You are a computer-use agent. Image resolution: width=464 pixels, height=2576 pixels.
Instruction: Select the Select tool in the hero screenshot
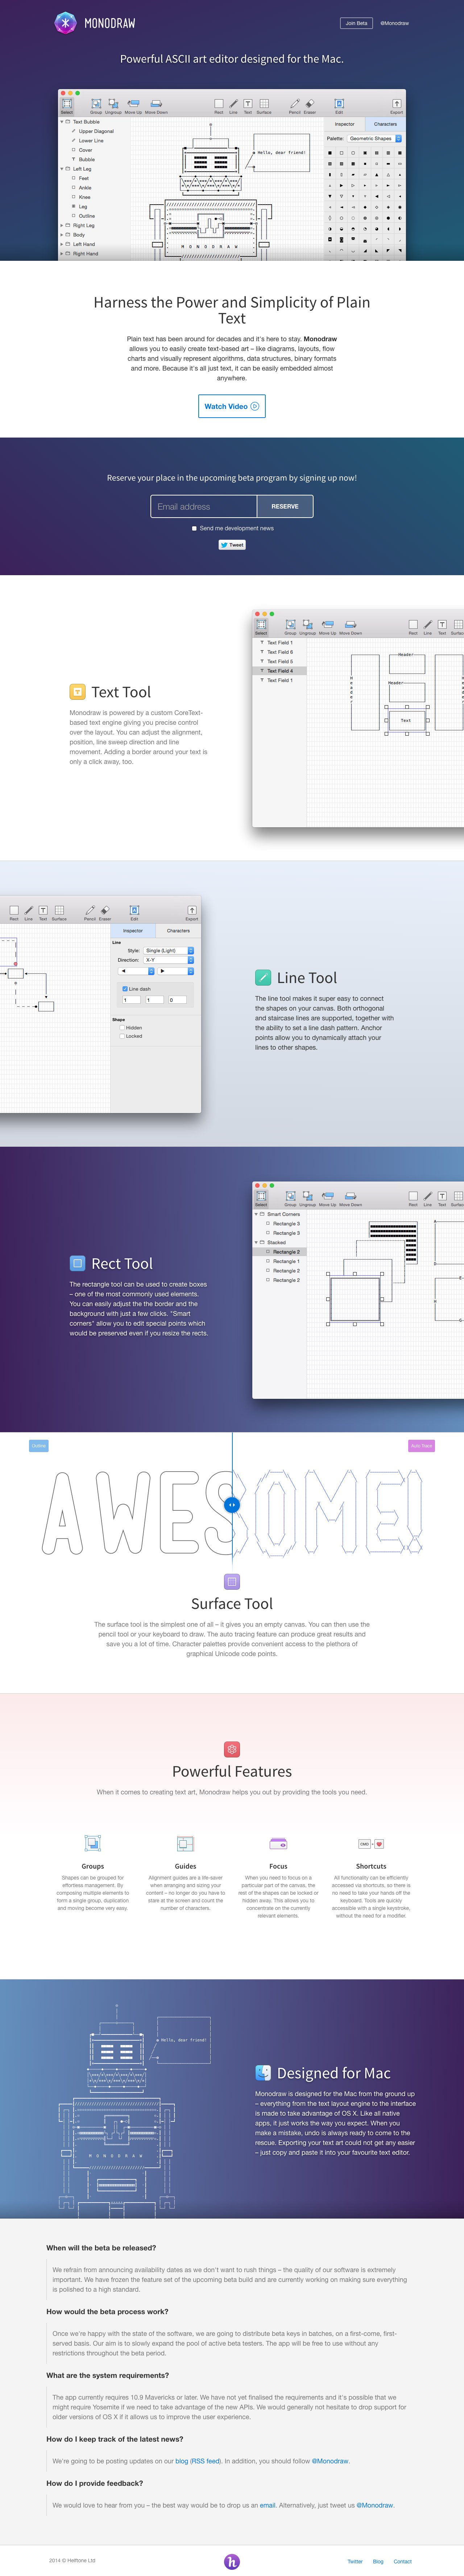point(67,106)
